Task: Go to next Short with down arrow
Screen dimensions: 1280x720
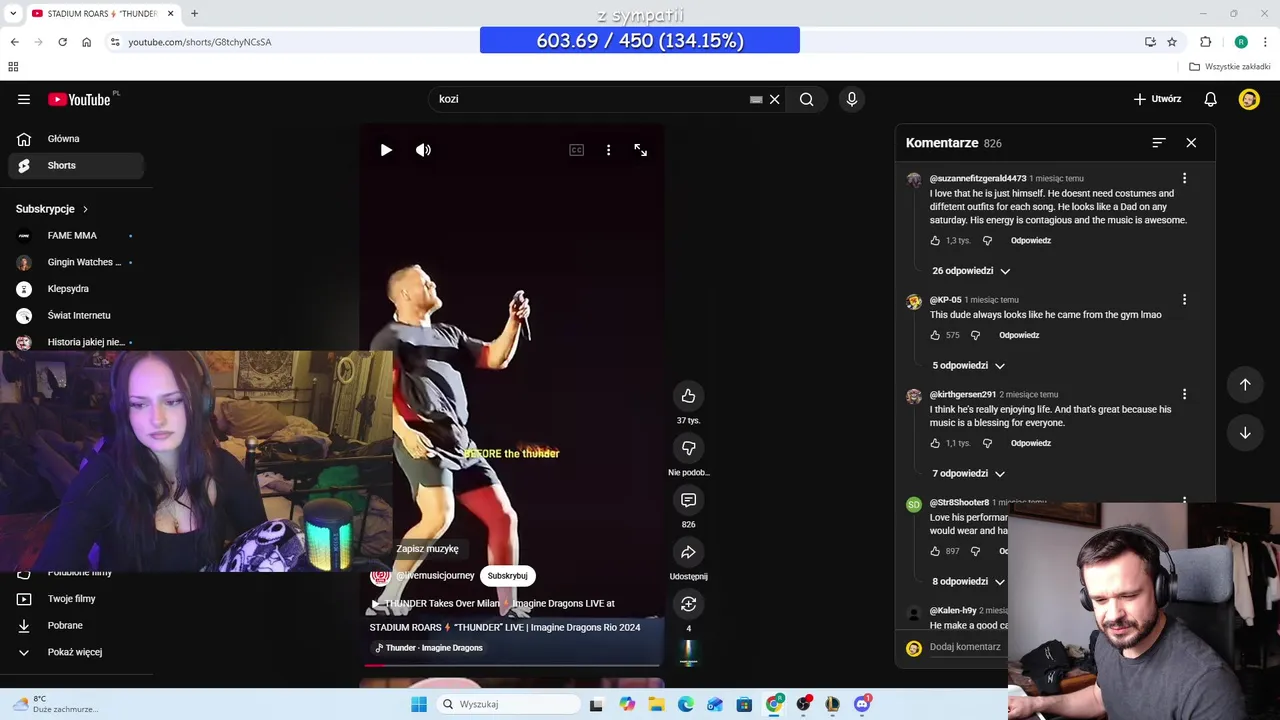Action: (1245, 433)
